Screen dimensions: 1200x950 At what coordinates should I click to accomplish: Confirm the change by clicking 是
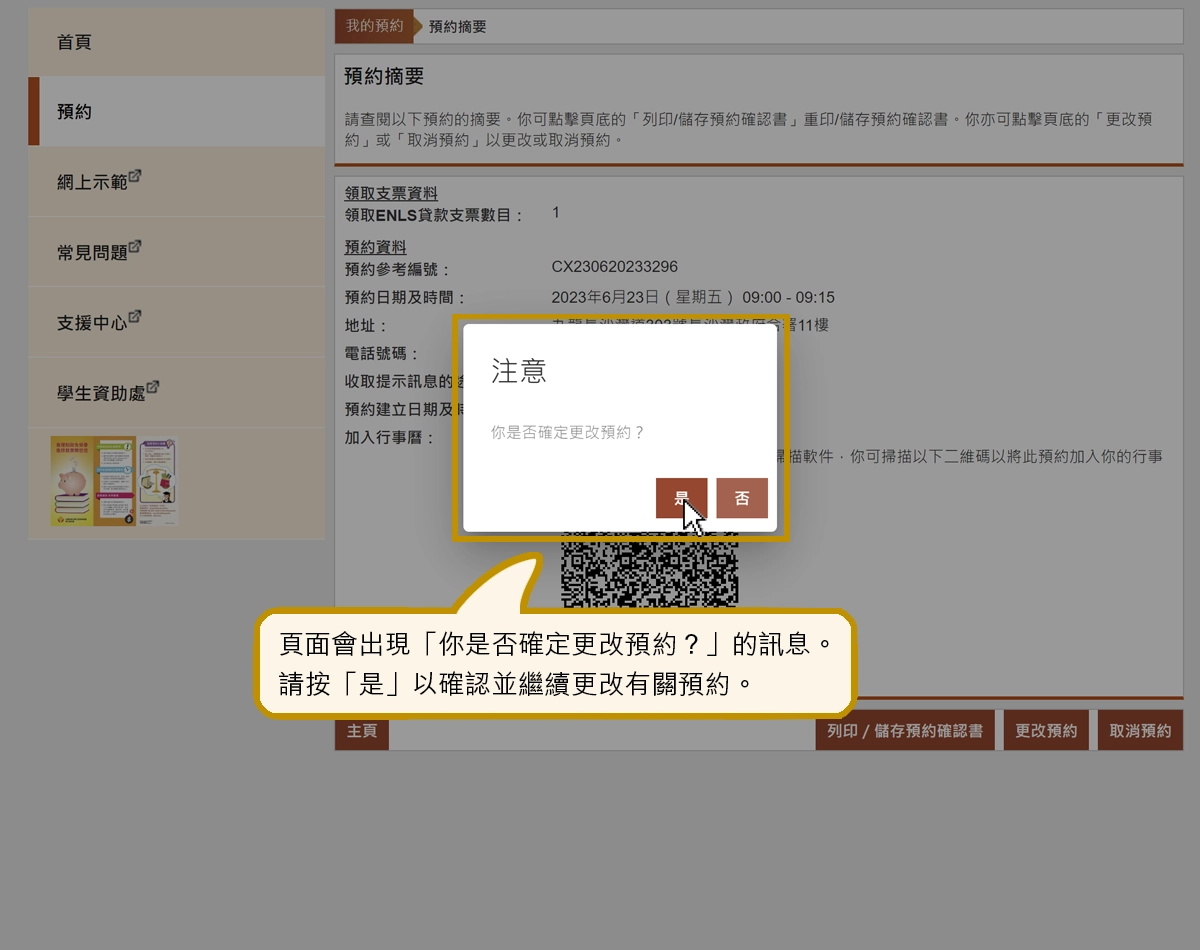(682, 497)
